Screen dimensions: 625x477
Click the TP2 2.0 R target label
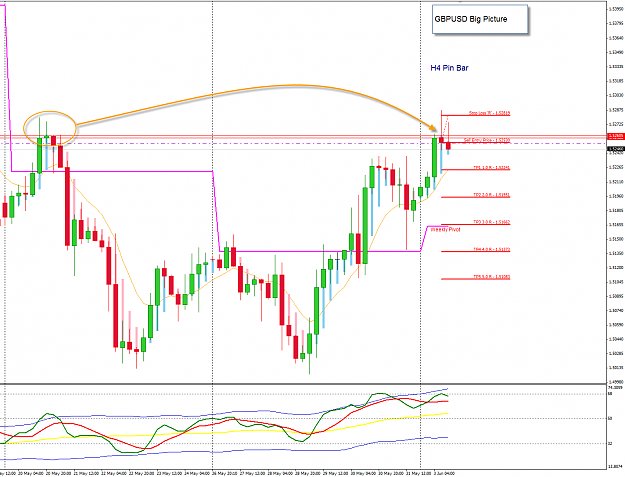coord(491,195)
